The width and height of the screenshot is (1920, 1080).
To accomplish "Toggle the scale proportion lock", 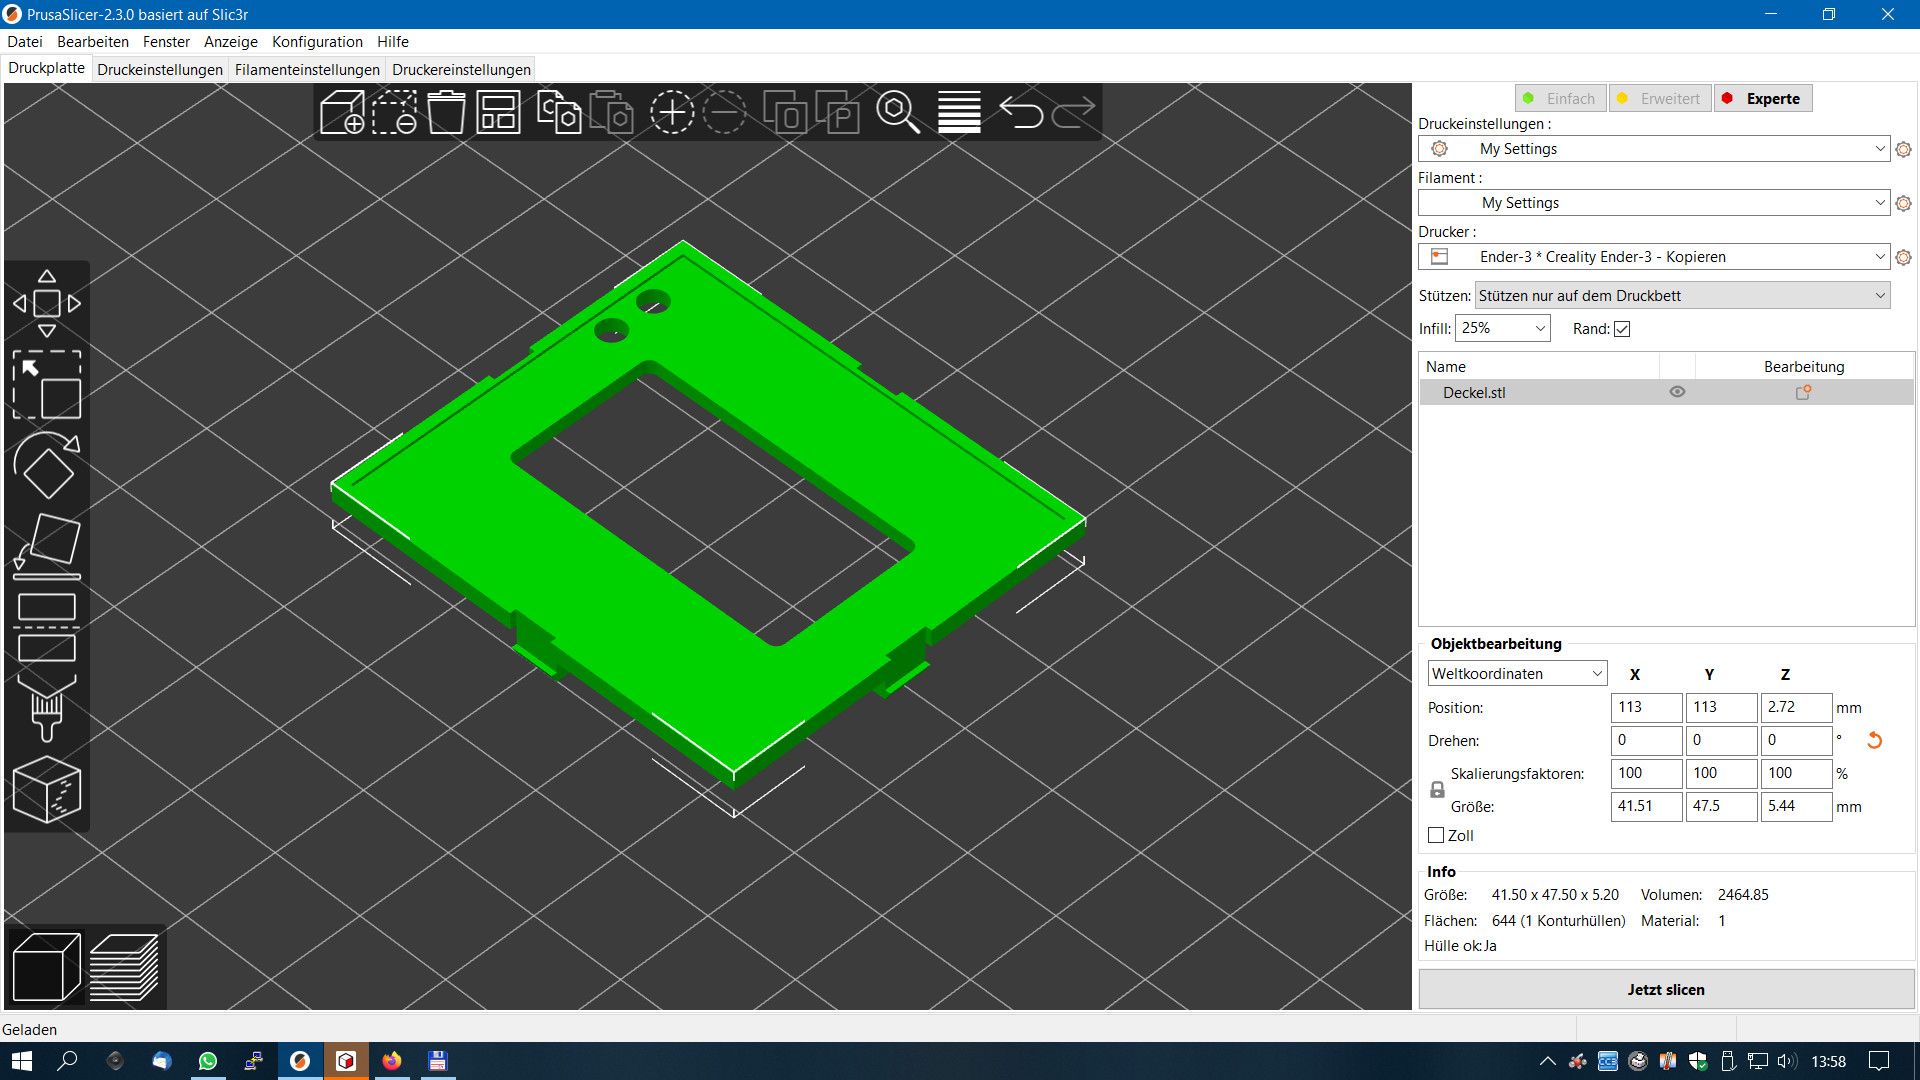I will (1437, 790).
